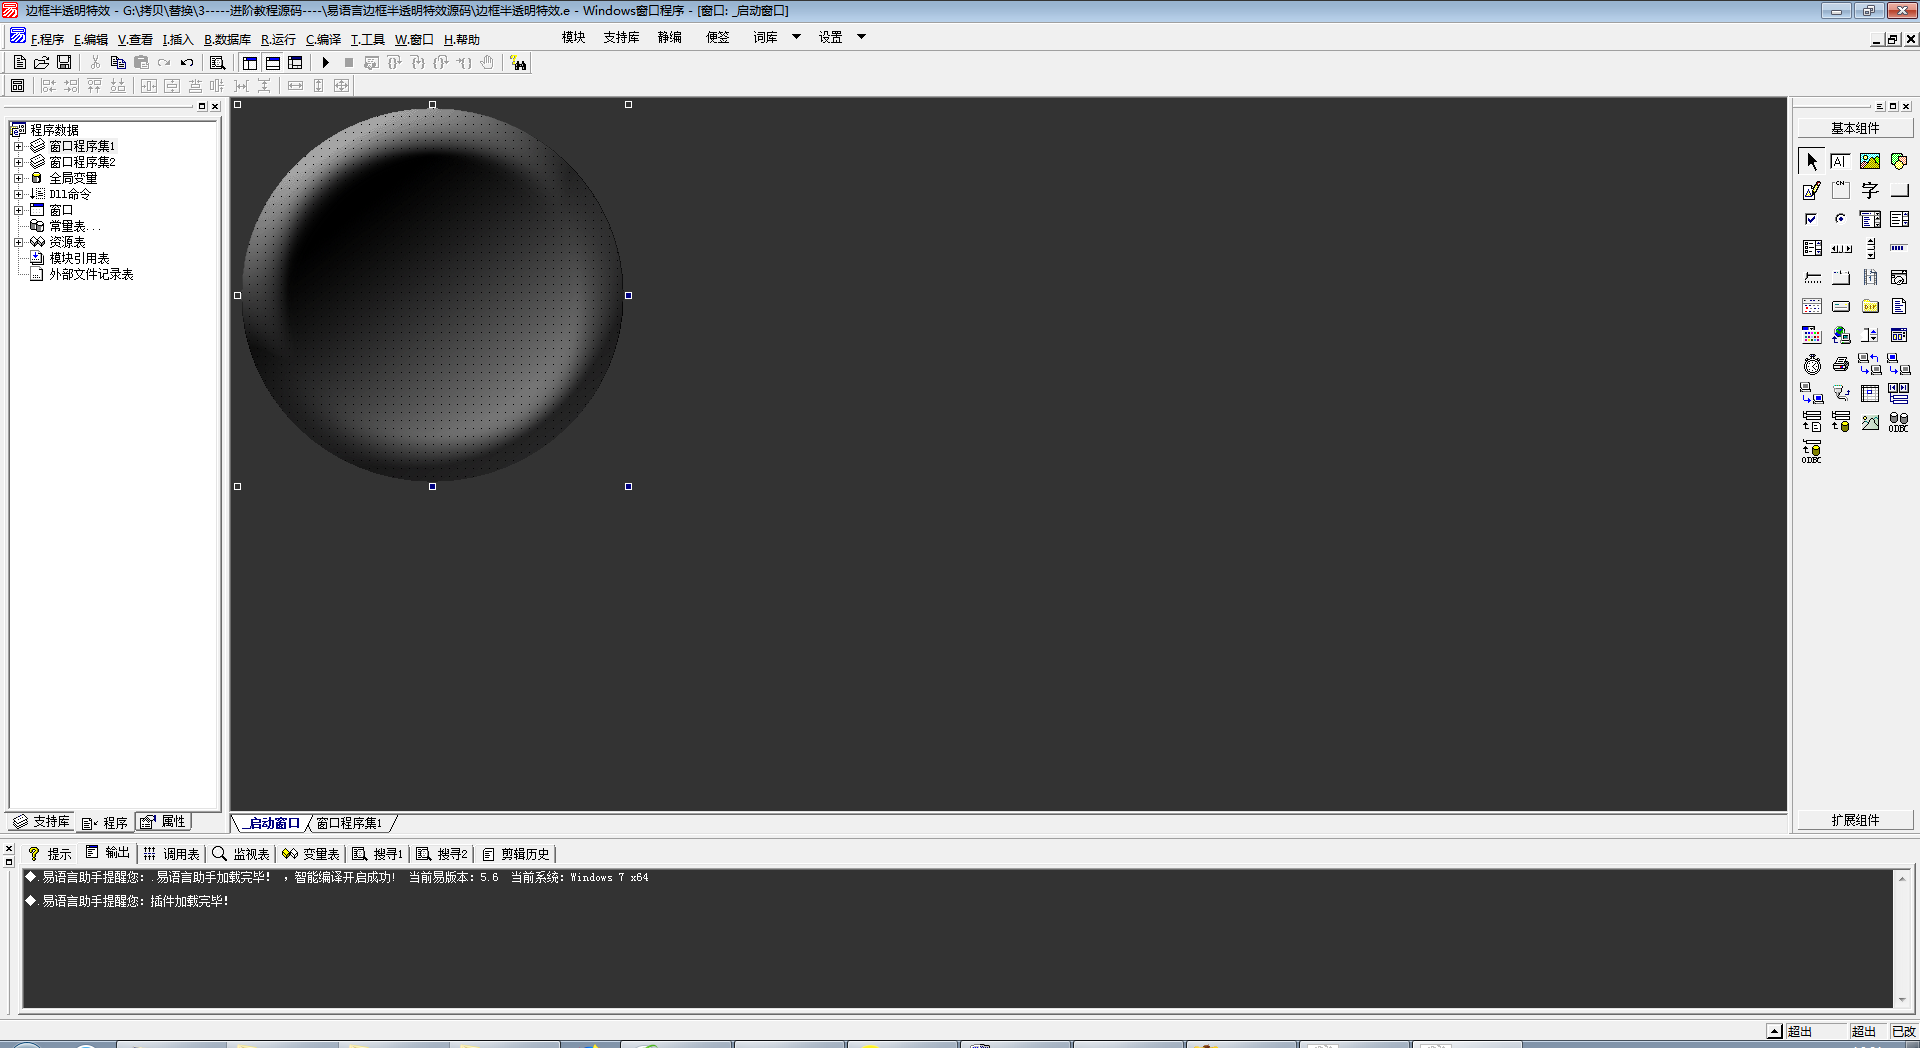Open the 剪辑历史 tab

pyautogui.click(x=516, y=854)
